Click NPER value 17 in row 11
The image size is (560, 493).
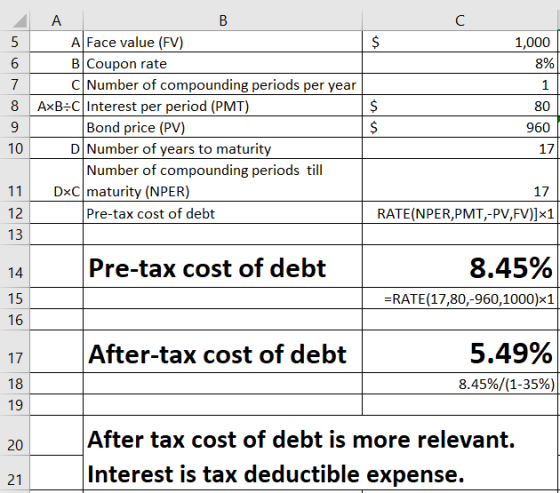point(460,180)
